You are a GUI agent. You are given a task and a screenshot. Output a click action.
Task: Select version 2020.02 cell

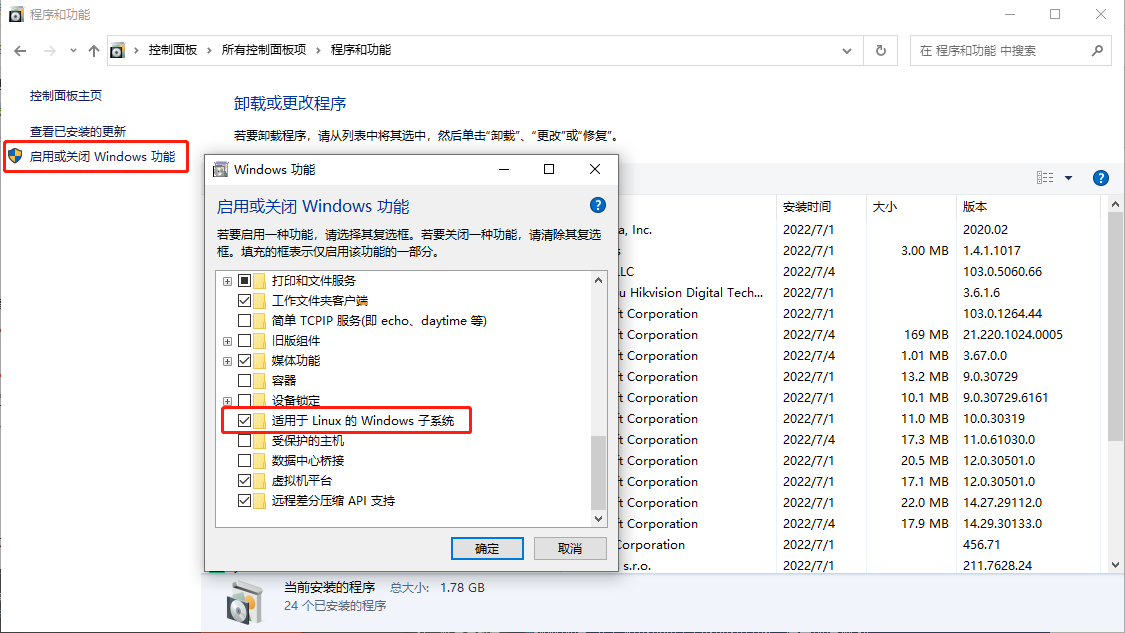(985, 230)
